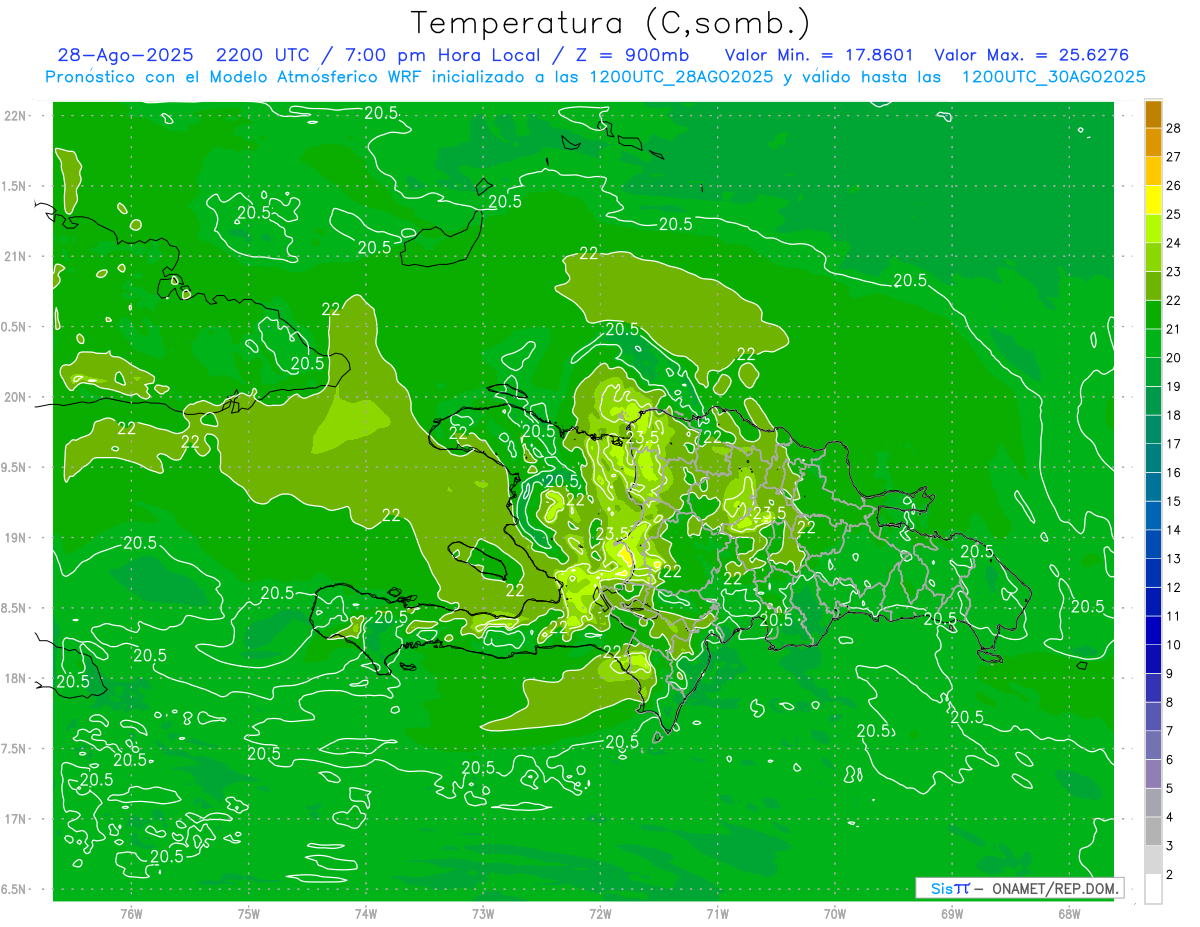Click the longitude axis label "75W"
This screenshot has height=927, width=1200.
(249, 914)
